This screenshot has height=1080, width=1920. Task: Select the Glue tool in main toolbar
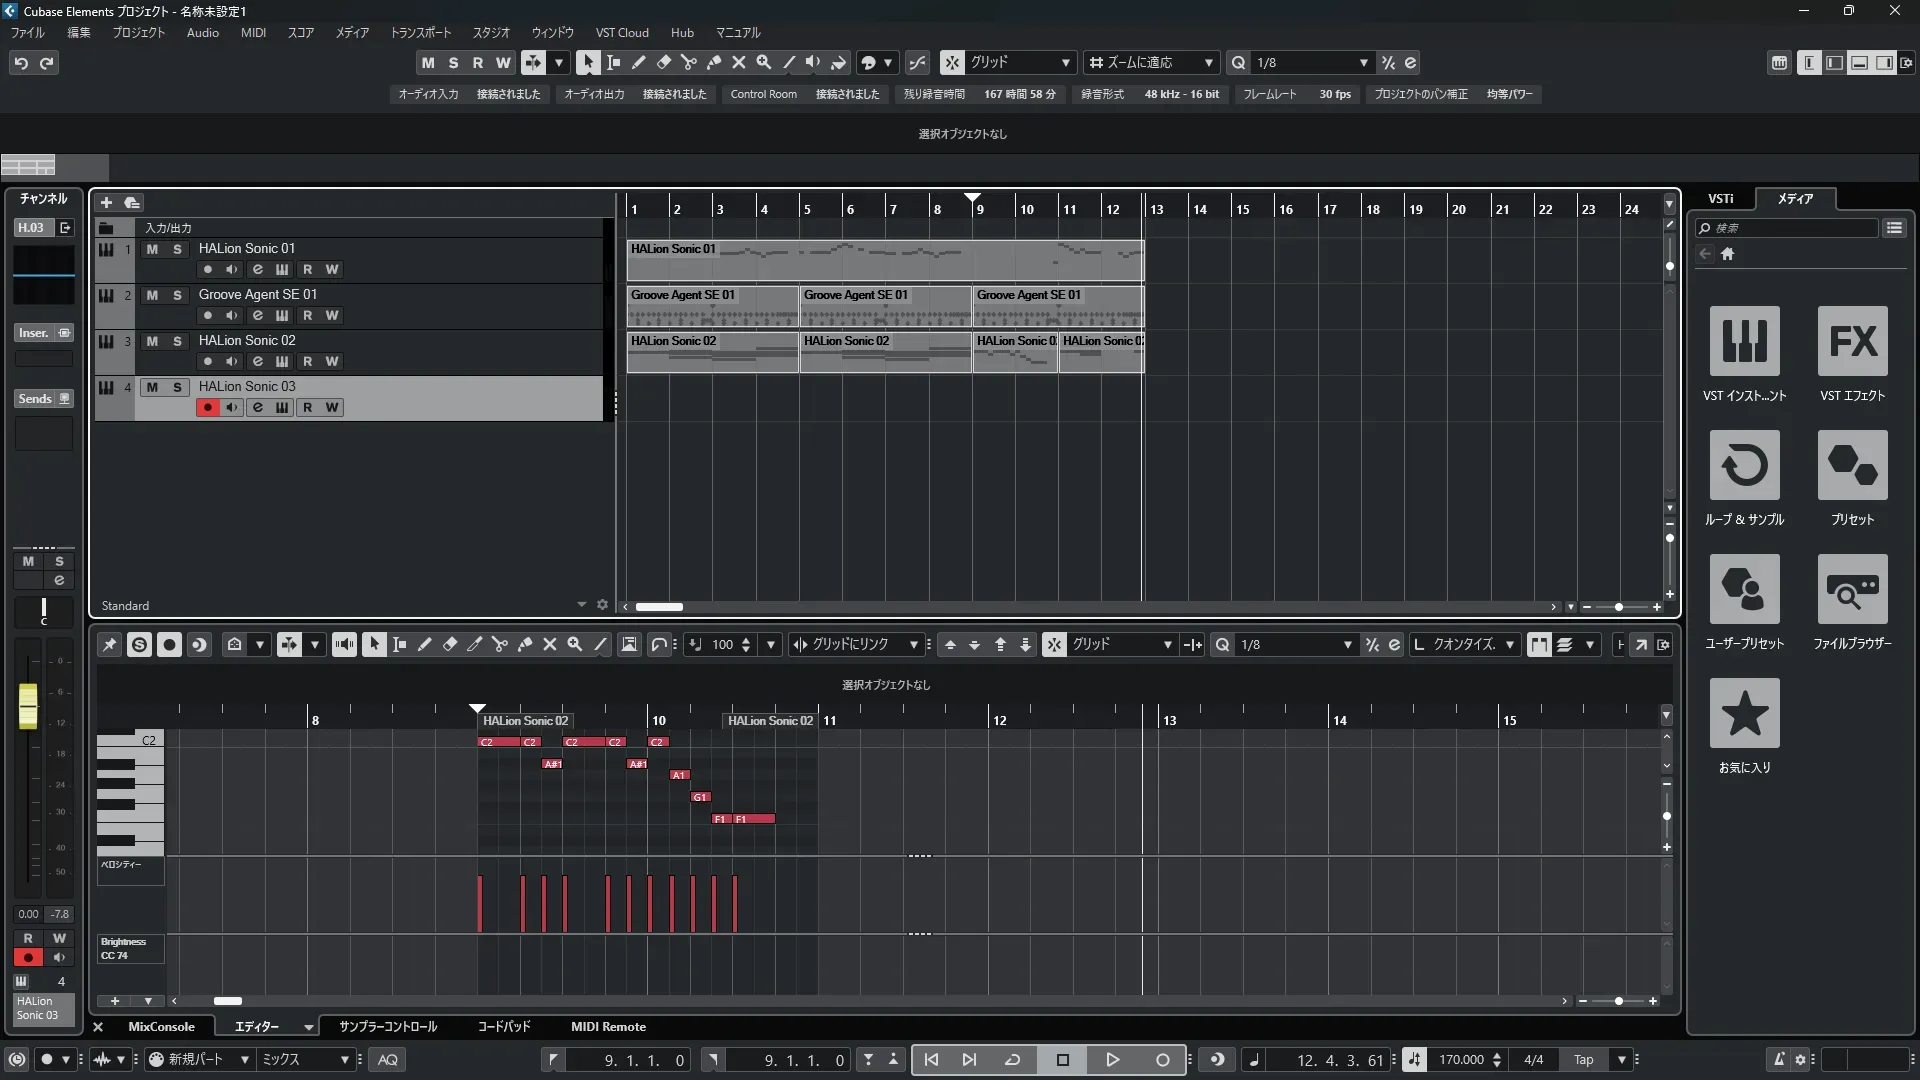click(713, 62)
